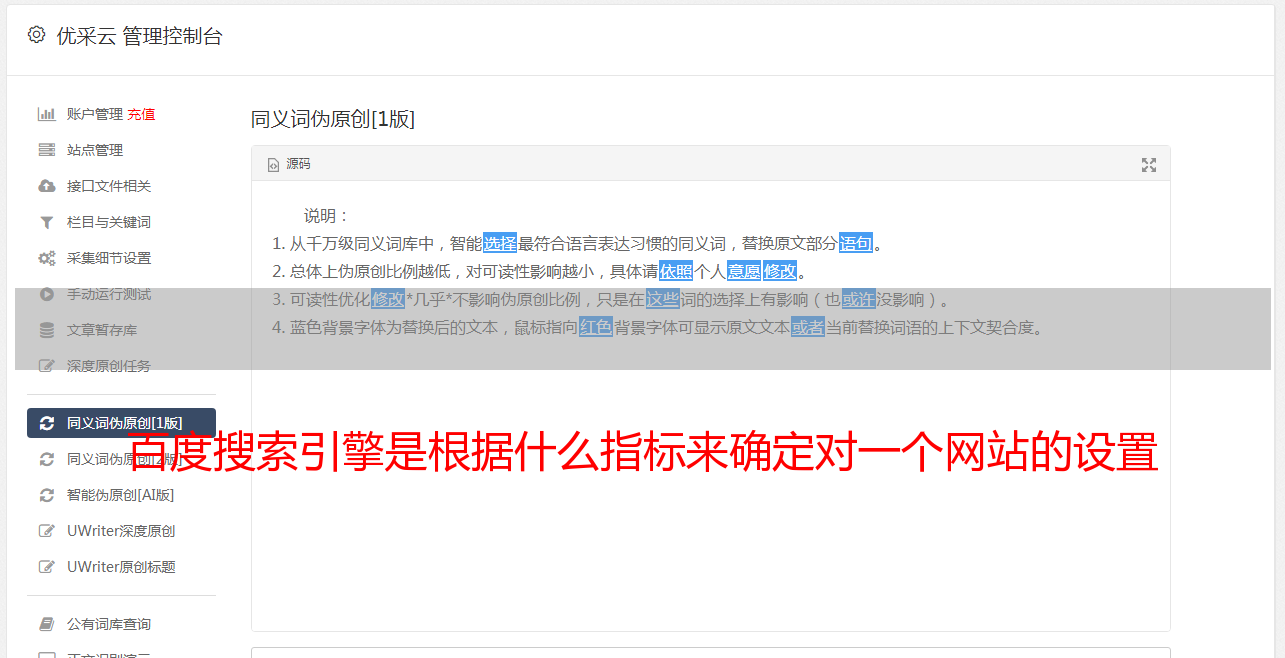Click the 公有词库查询 book icon
This screenshot has height=658, width=1285.
click(46, 624)
